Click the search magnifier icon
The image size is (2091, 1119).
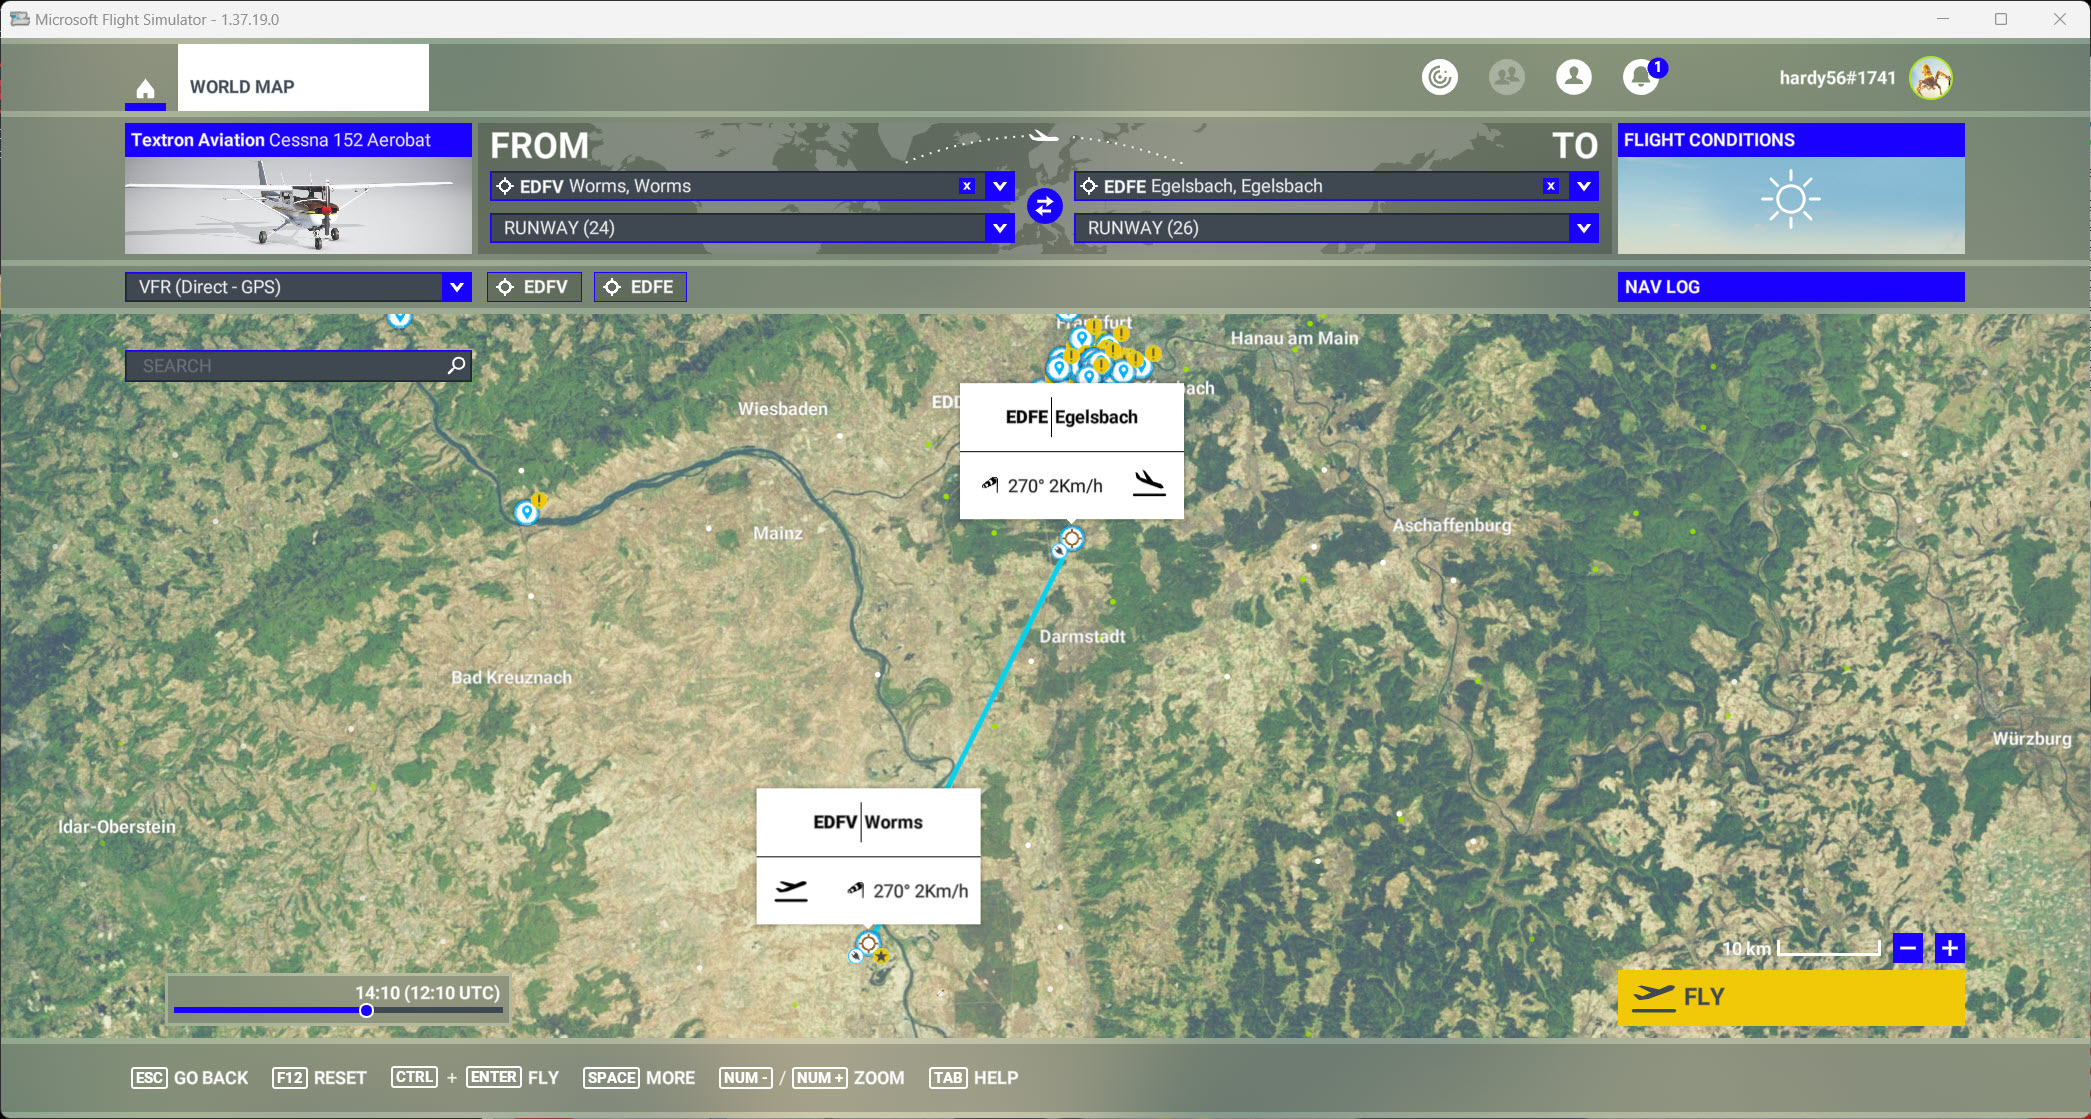(456, 366)
